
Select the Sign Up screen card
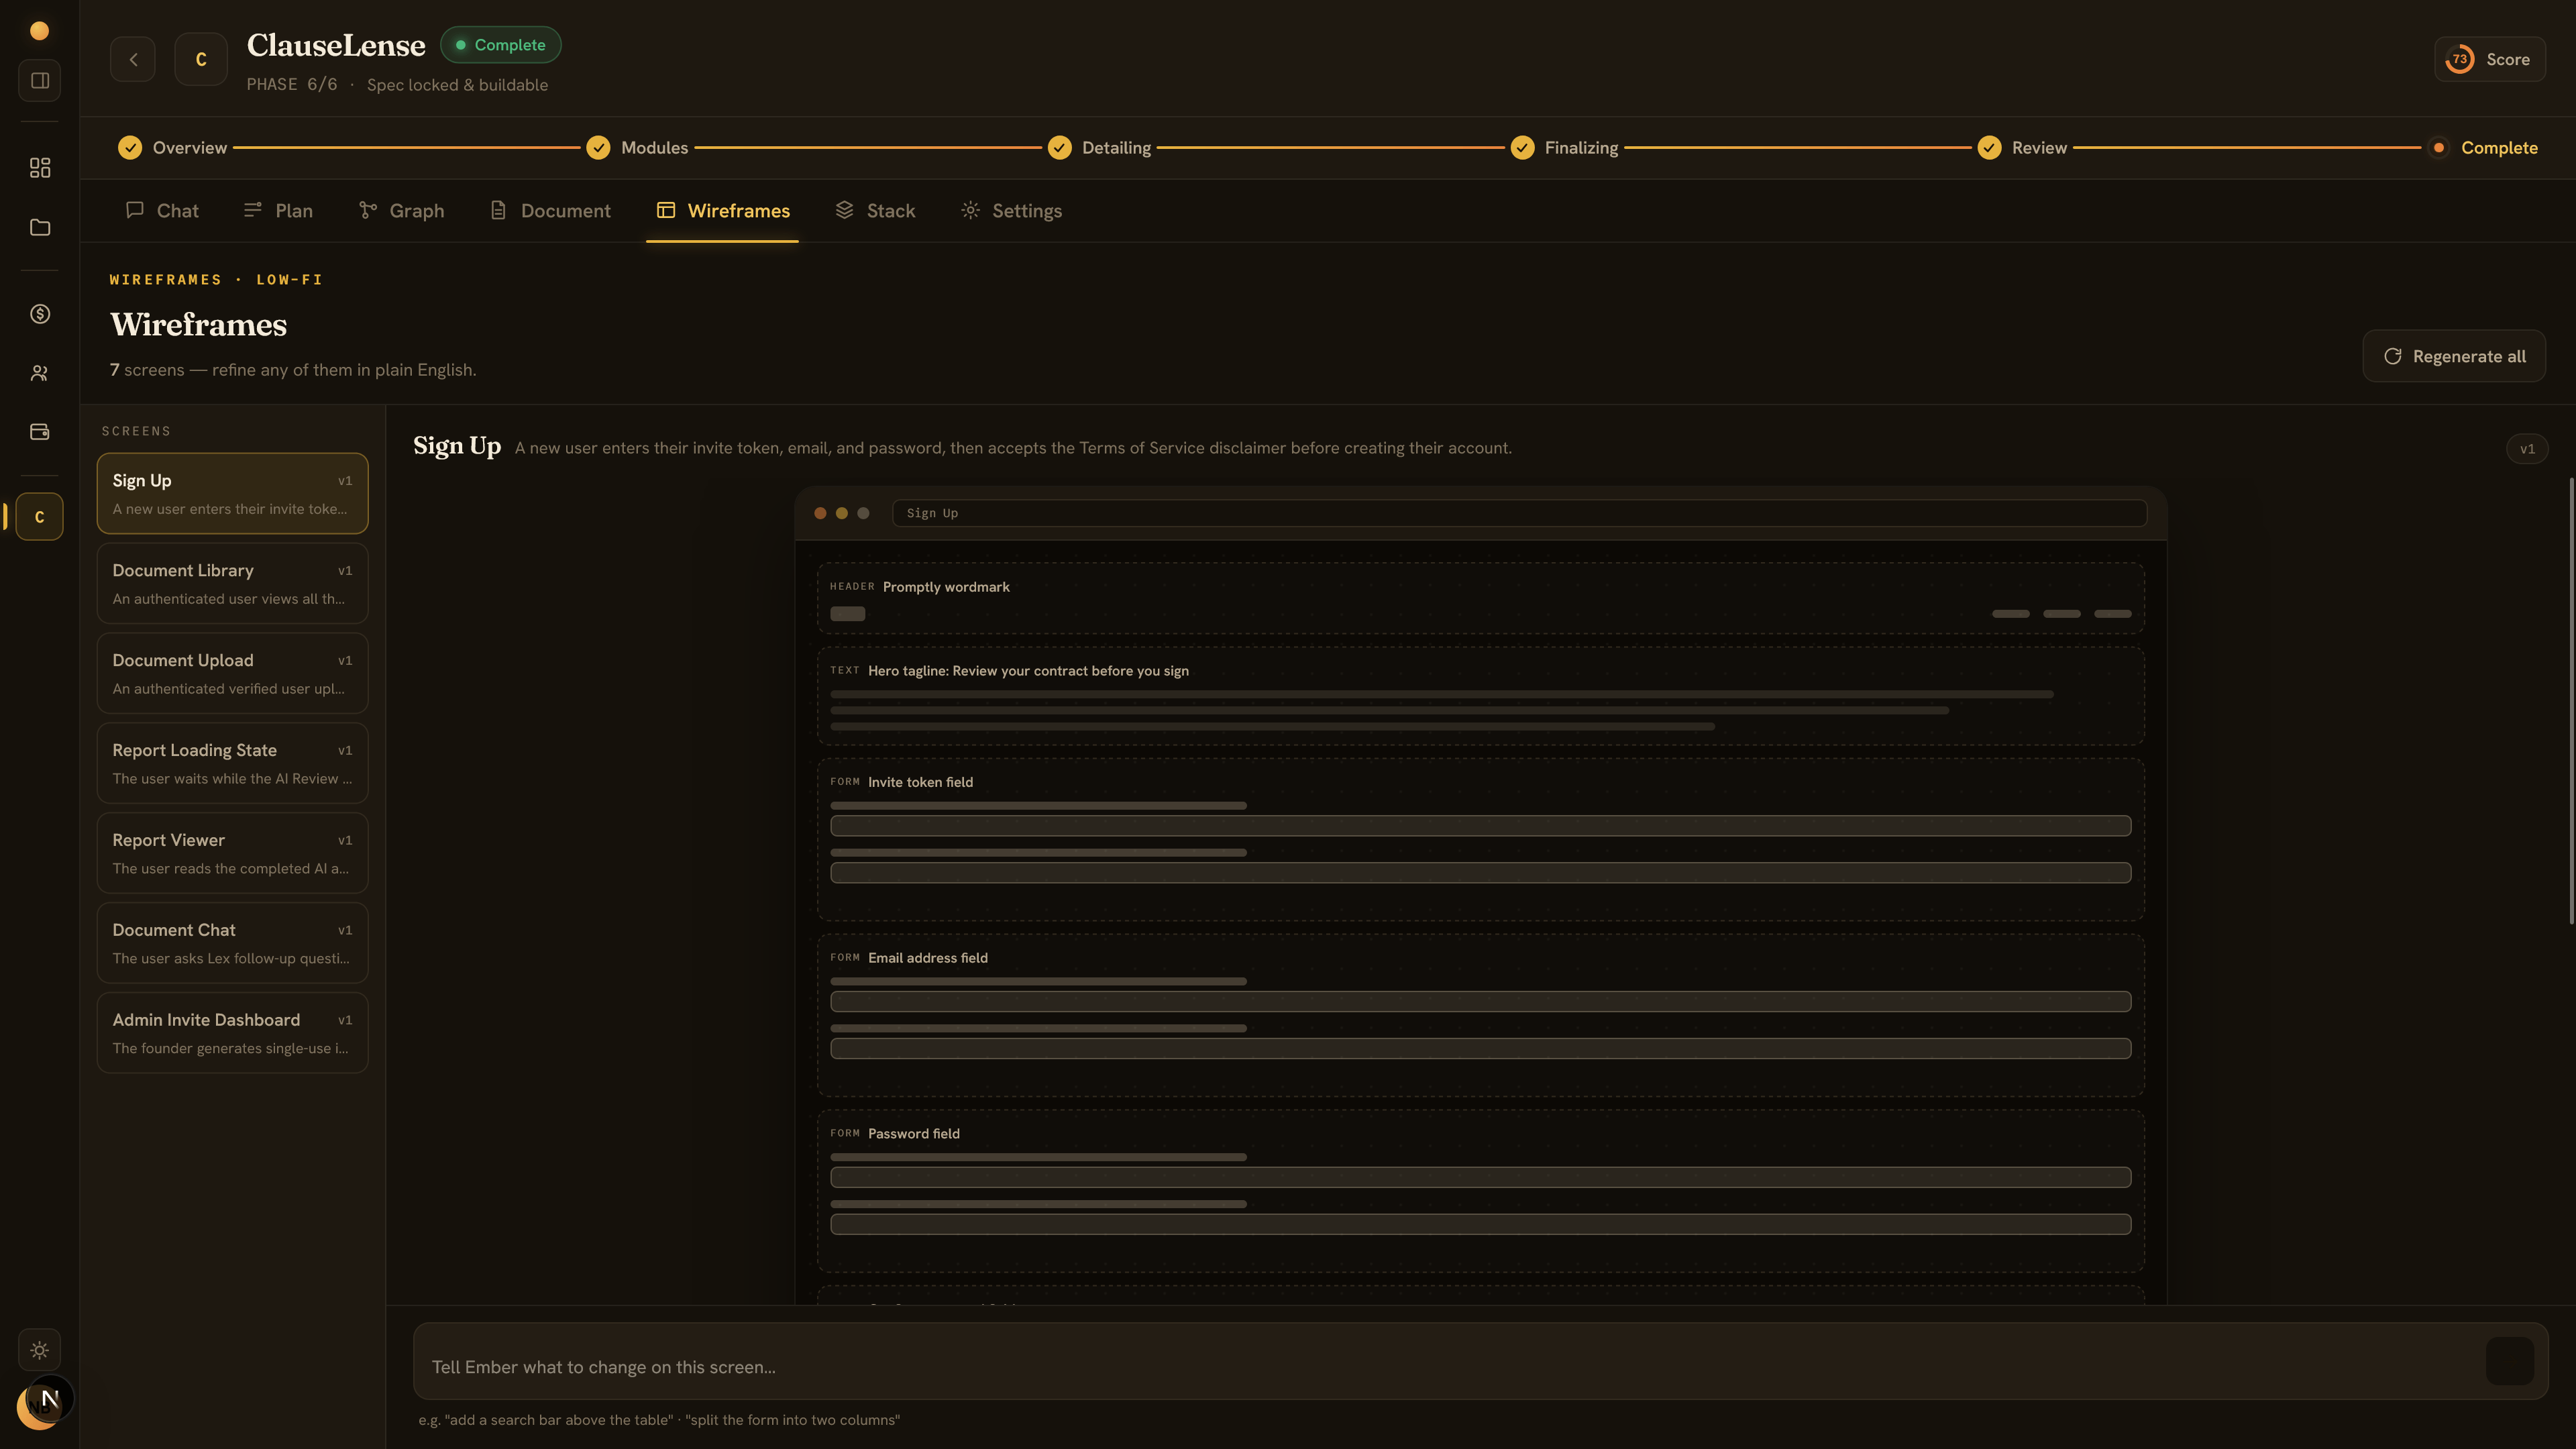233,494
